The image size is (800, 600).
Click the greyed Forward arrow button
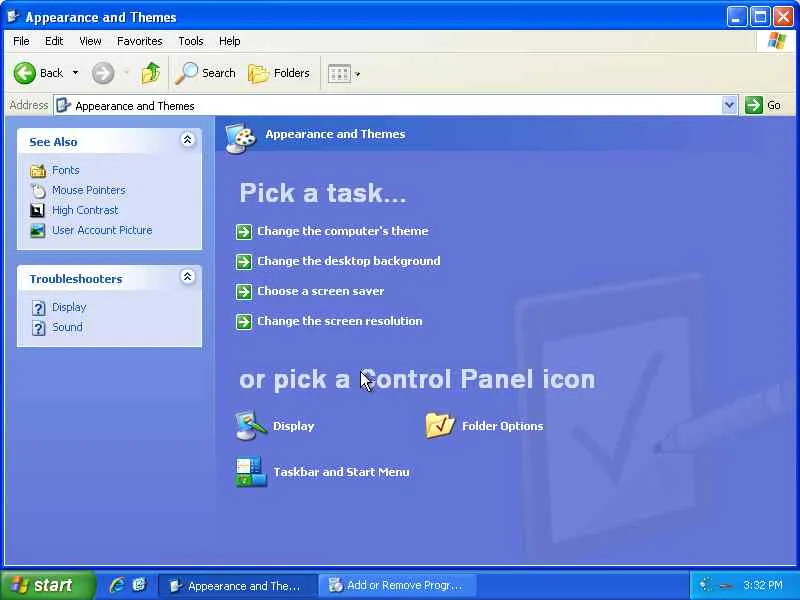[103, 73]
